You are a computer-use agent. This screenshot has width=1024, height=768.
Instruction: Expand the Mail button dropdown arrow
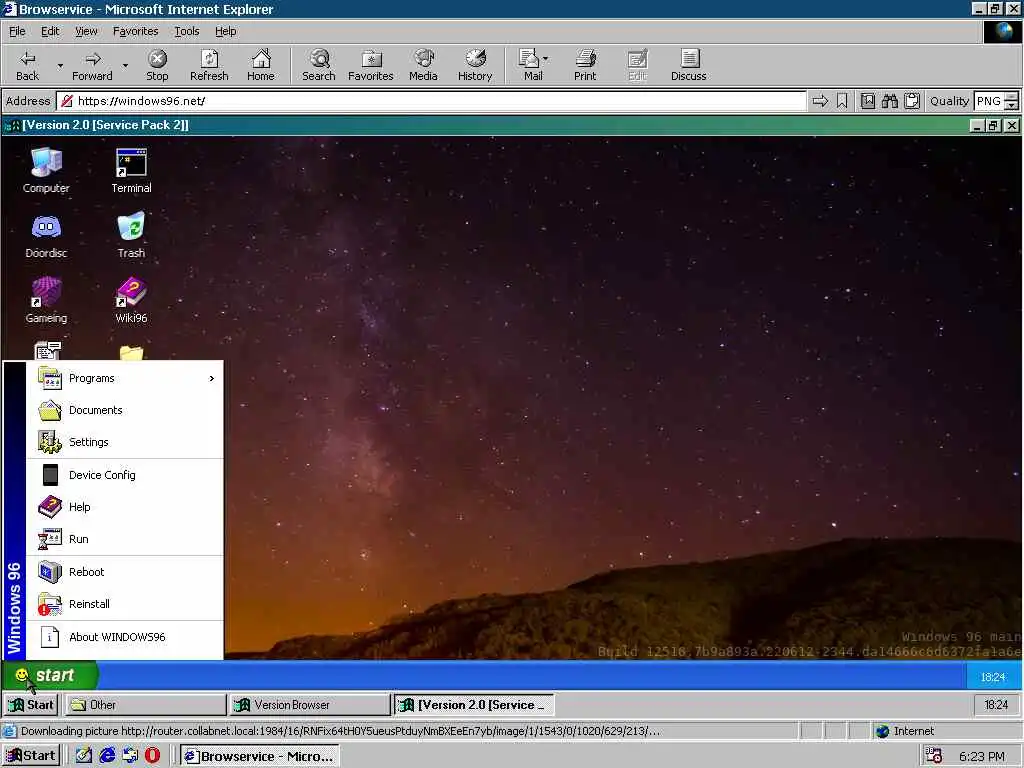pos(545,59)
